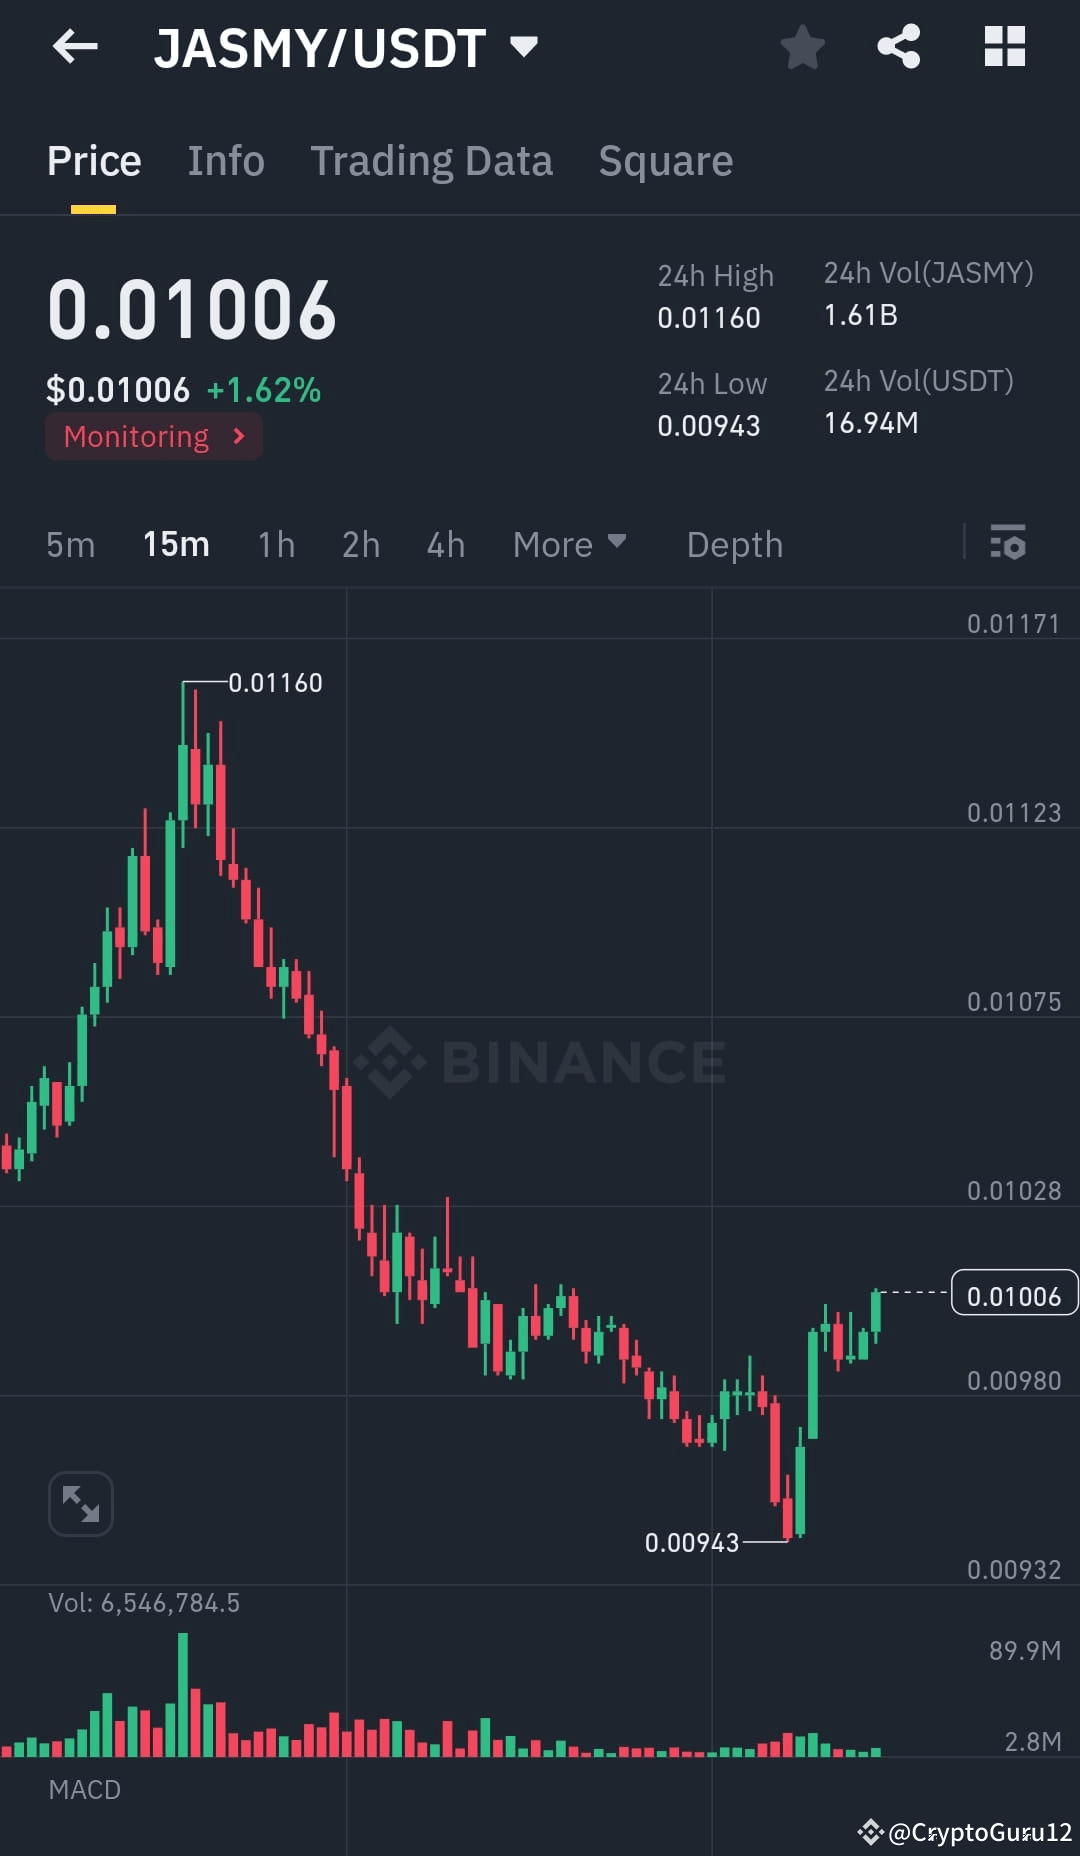Image resolution: width=1080 pixels, height=1856 pixels.
Task: Expand the chart to fullscreen
Action: pyautogui.click(x=80, y=1503)
